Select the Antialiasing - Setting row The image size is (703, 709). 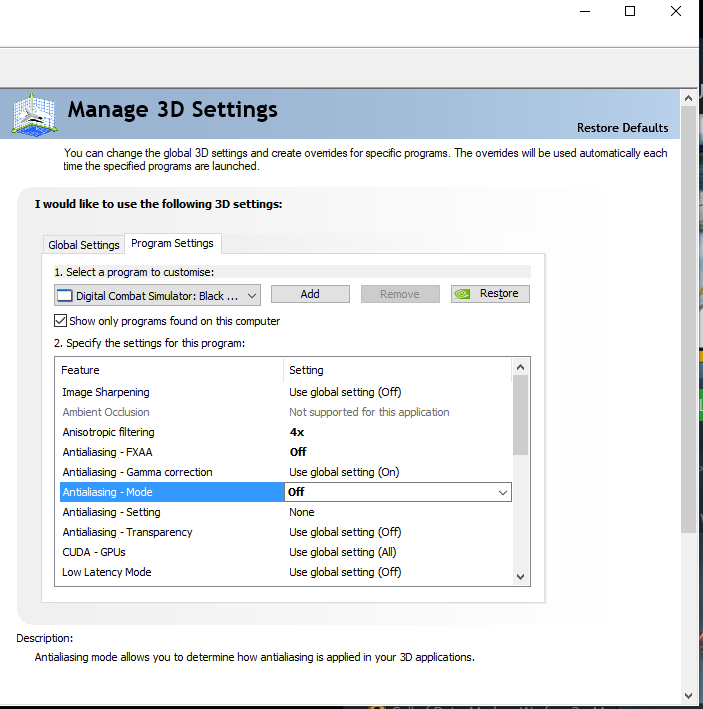(285, 512)
